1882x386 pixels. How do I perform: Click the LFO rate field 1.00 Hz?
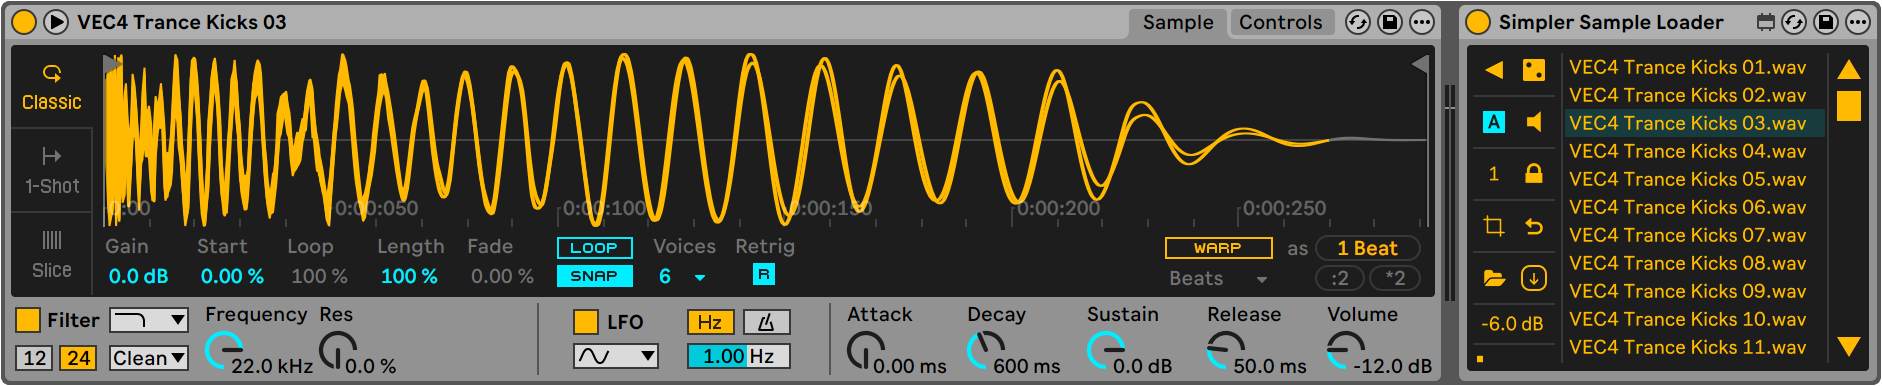coord(738,356)
